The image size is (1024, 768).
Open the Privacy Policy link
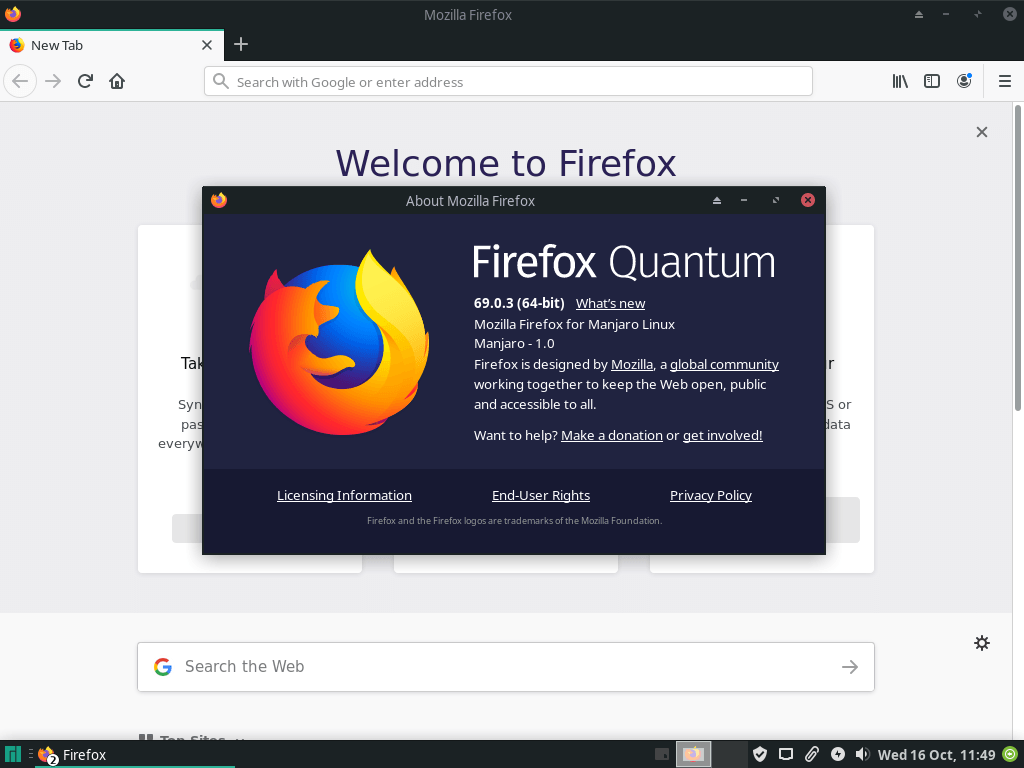[711, 496]
